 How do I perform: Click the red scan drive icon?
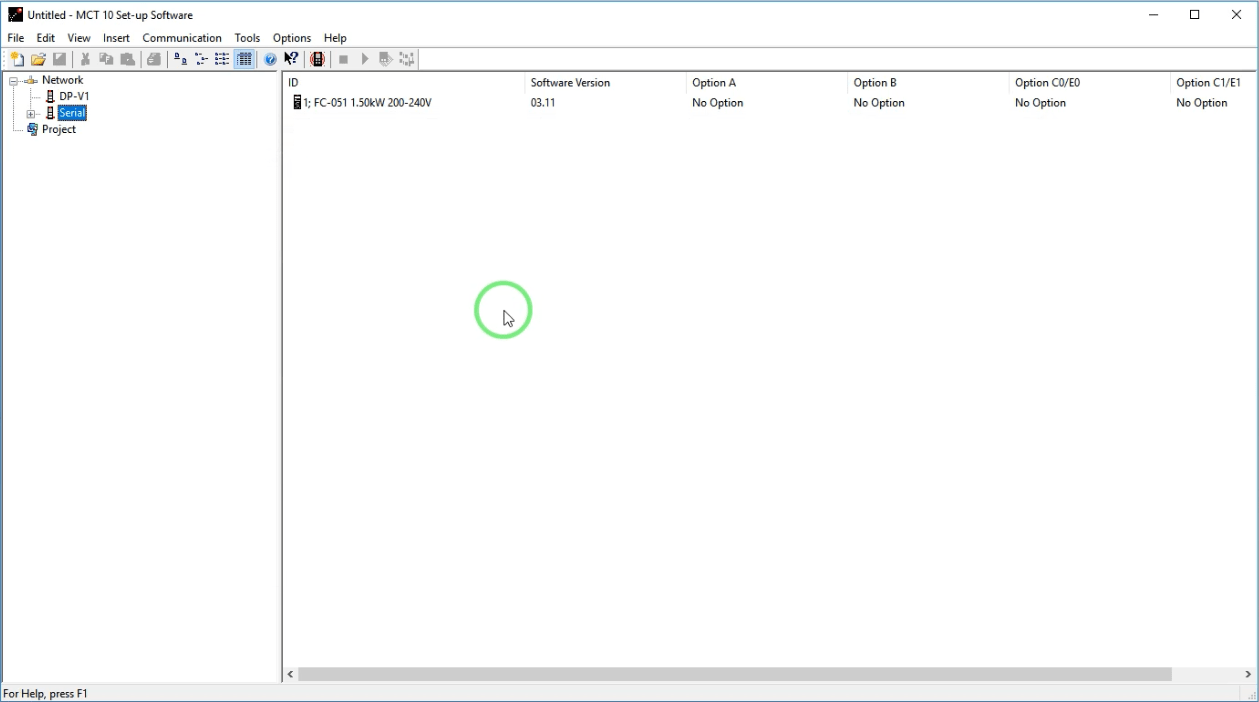pyautogui.click(x=317, y=59)
